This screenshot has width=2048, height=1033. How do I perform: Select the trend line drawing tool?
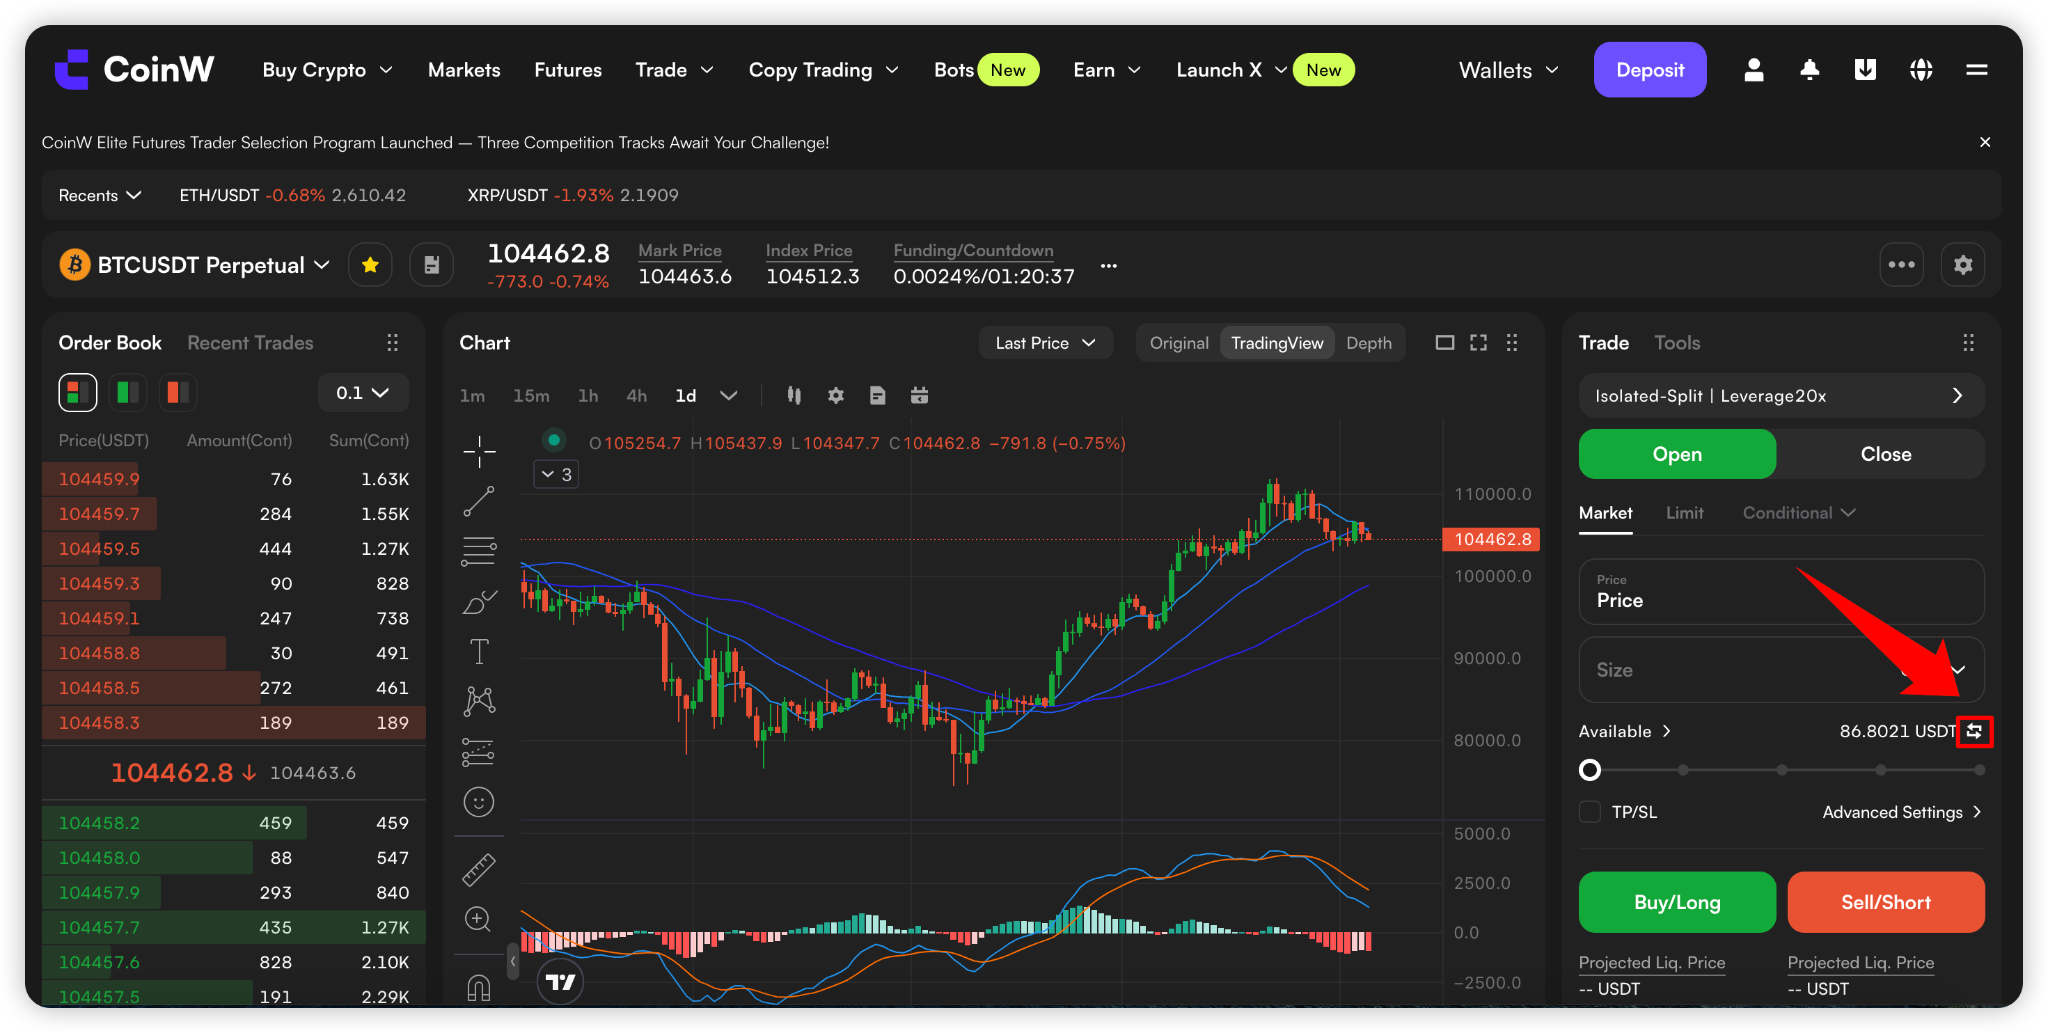[x=479, y=501]
